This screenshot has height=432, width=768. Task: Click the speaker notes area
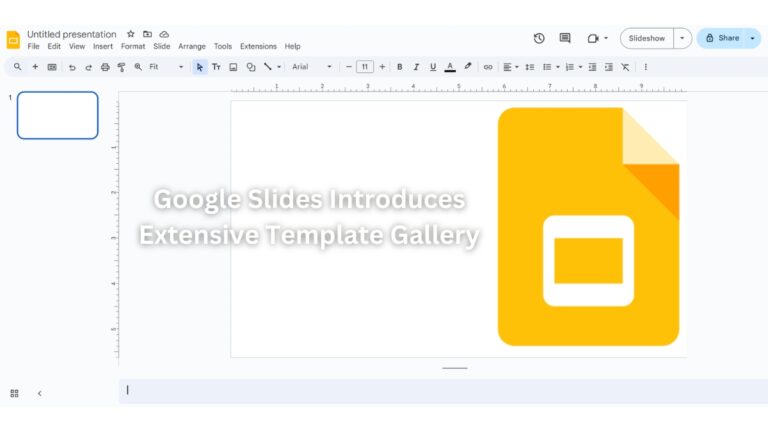[443, 391]
